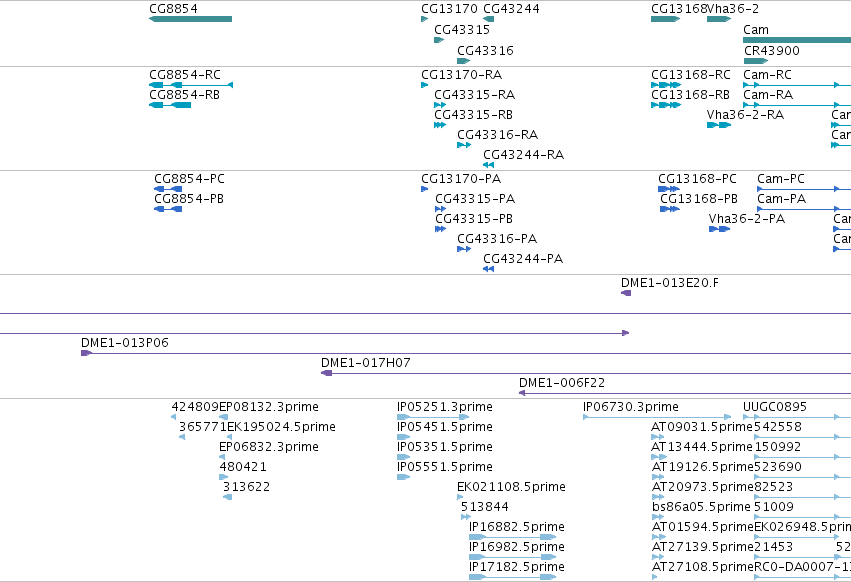The height and width of the screenshot is (582, 851).
Task: Select protein CG8854-PB
Action: tap(168, 209)
